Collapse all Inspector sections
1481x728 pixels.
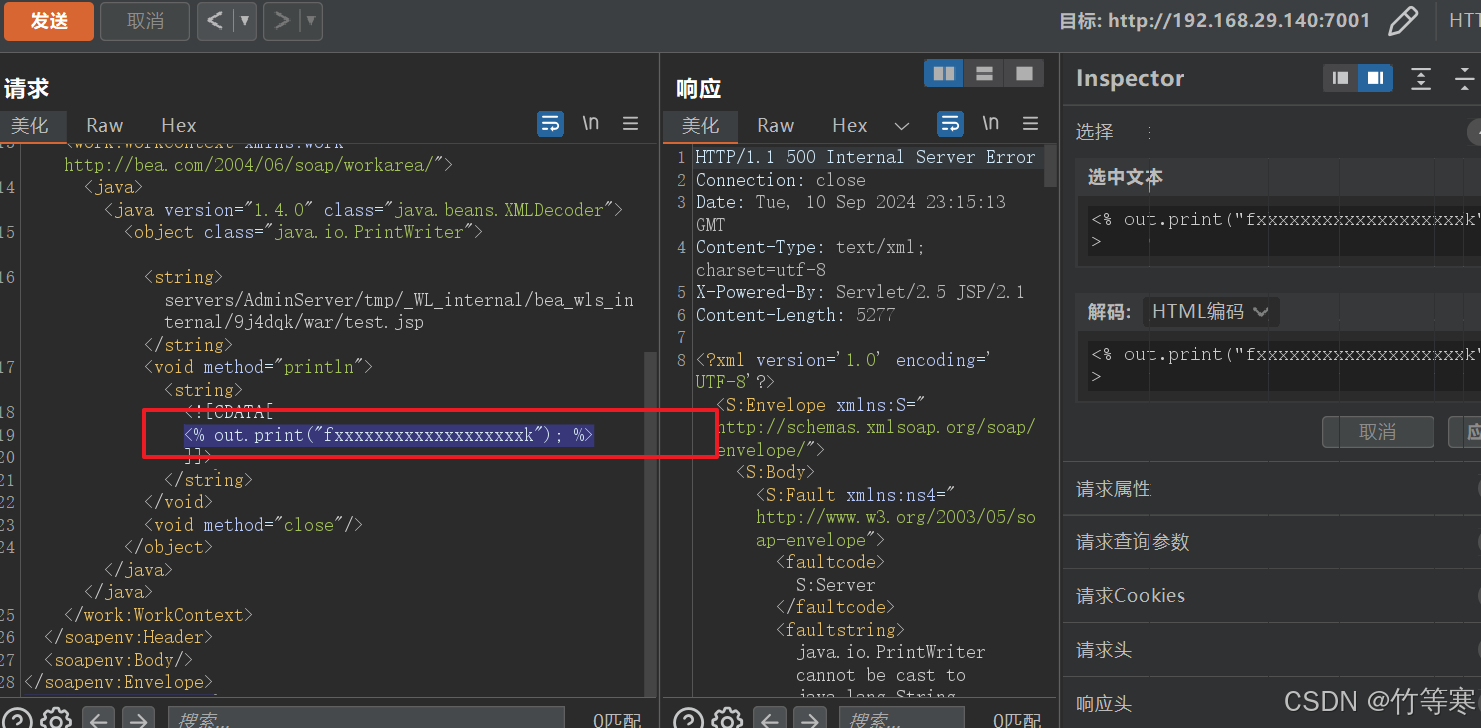click(x=1465, y=78)
